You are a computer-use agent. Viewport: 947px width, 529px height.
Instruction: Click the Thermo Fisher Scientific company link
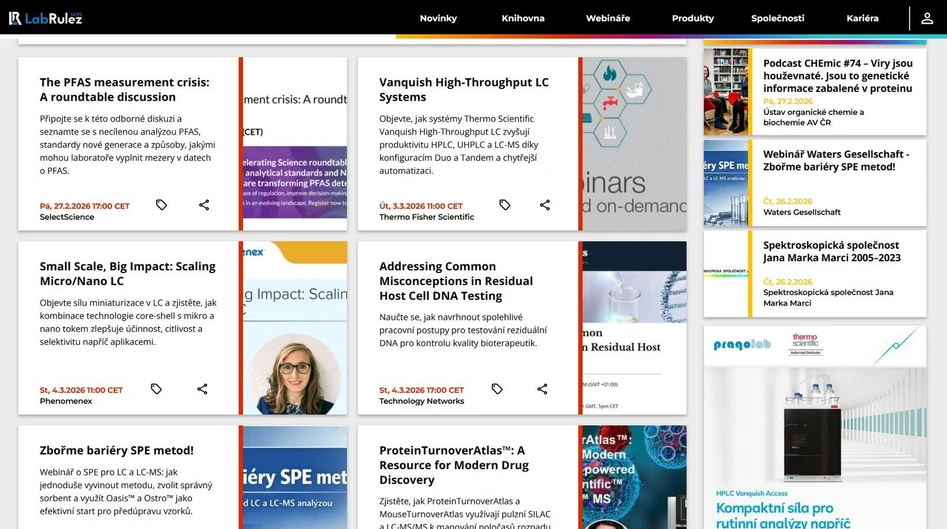(x=427, y=217)
